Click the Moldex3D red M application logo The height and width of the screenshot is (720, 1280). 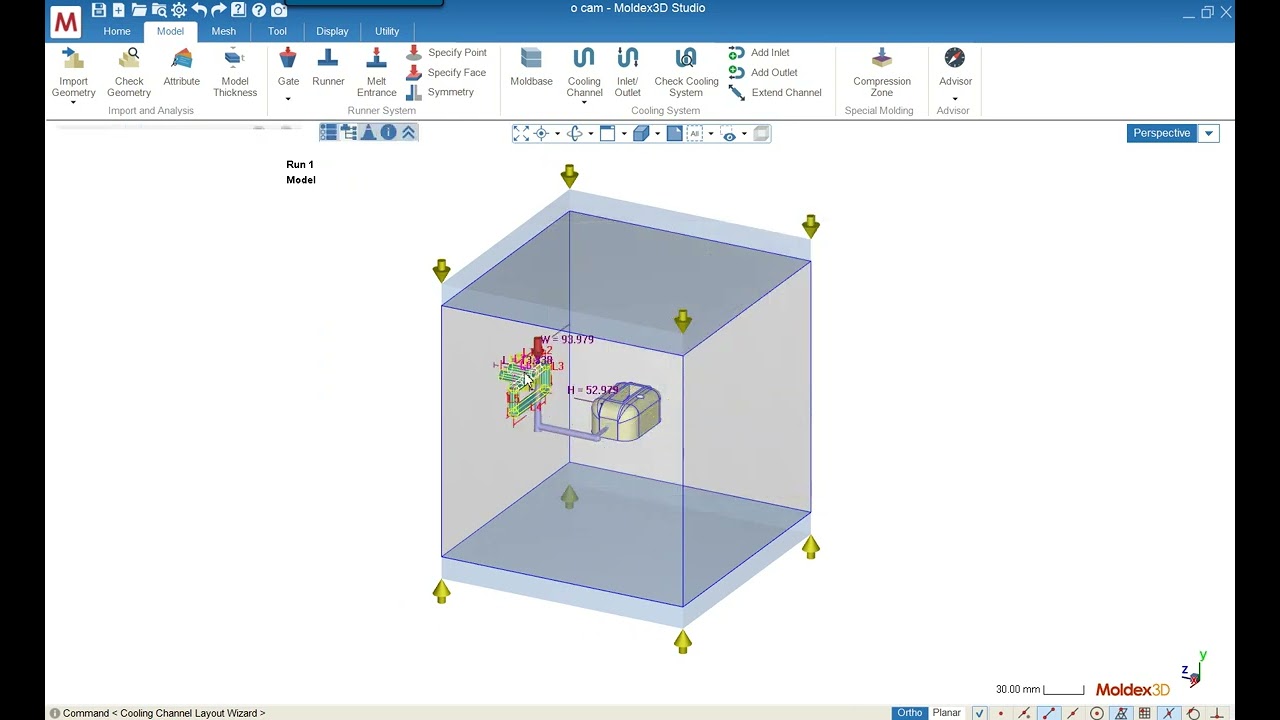pyautogui.click(x=66, y=21)
